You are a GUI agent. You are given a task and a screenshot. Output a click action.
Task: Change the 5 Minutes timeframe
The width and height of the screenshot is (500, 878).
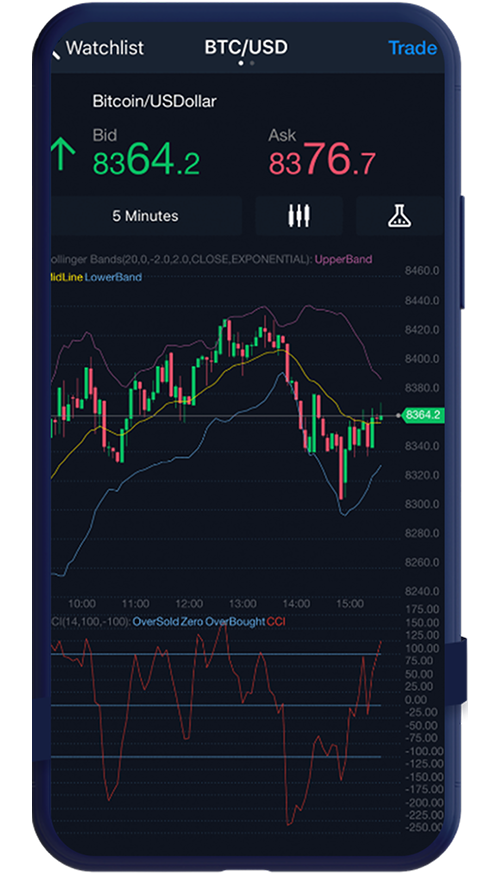[x=146, y=216]
